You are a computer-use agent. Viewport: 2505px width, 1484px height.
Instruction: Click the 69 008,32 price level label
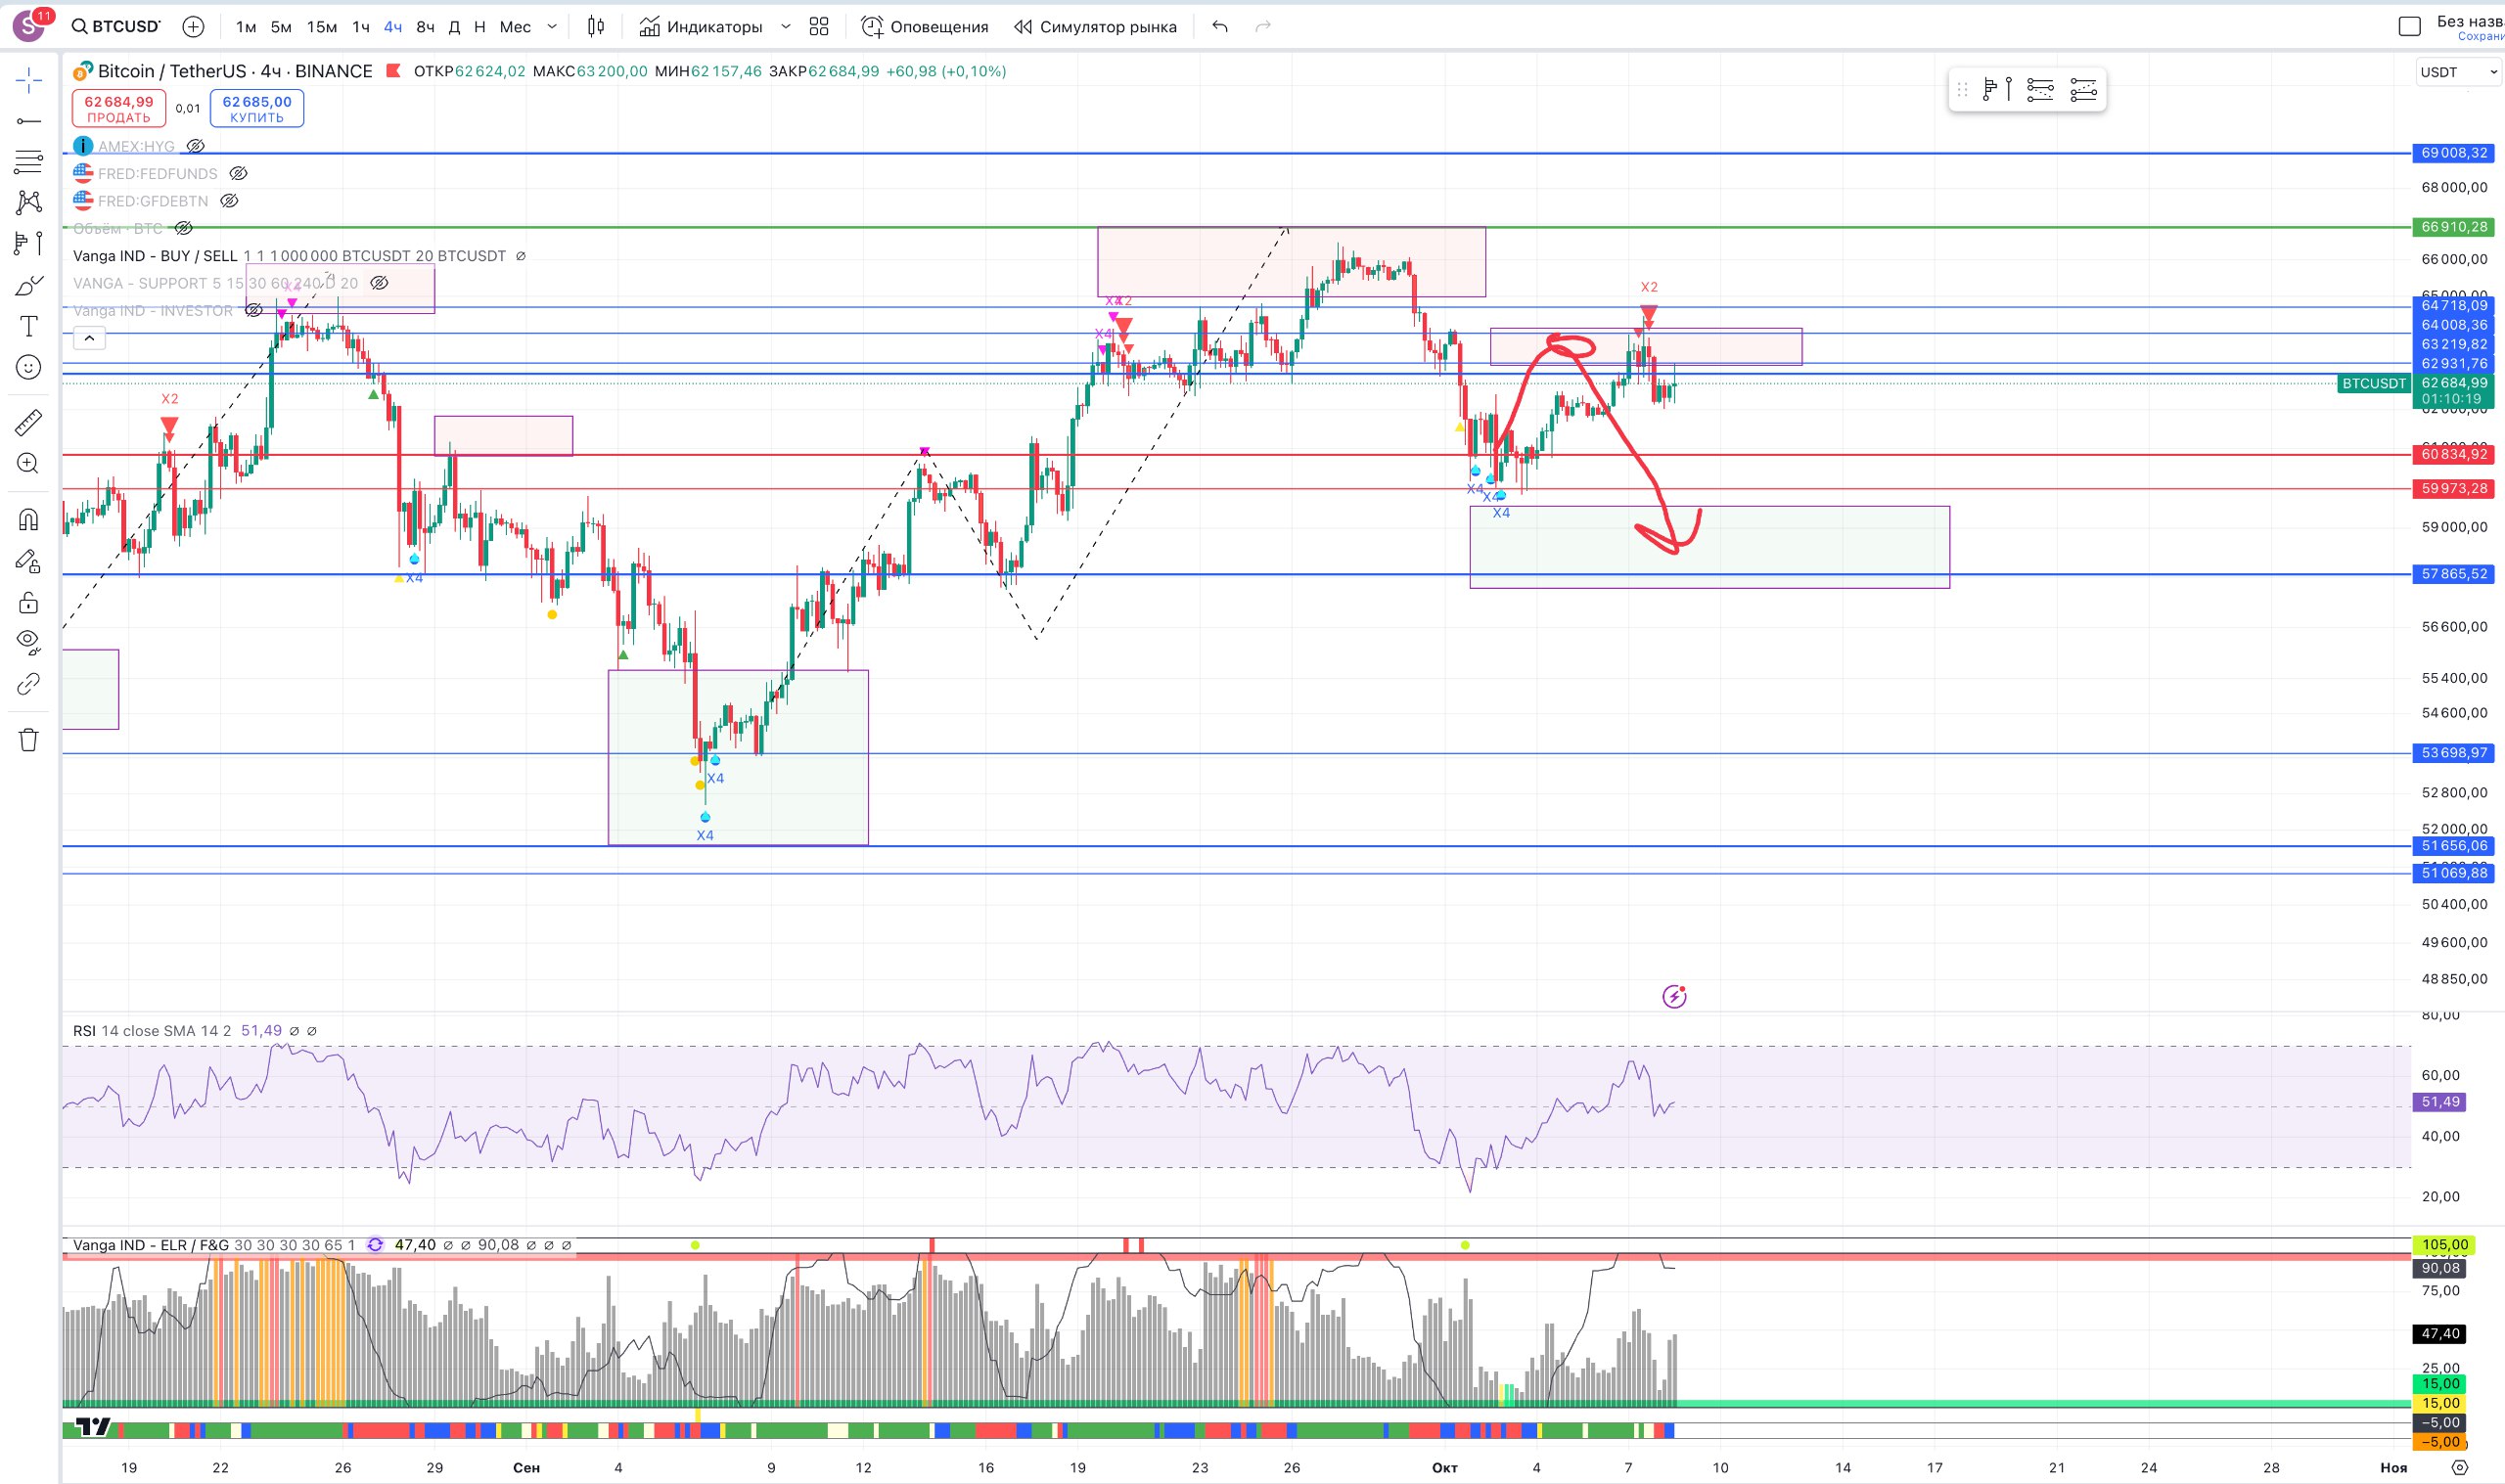pyautogui.click(x=2454, y=153)
